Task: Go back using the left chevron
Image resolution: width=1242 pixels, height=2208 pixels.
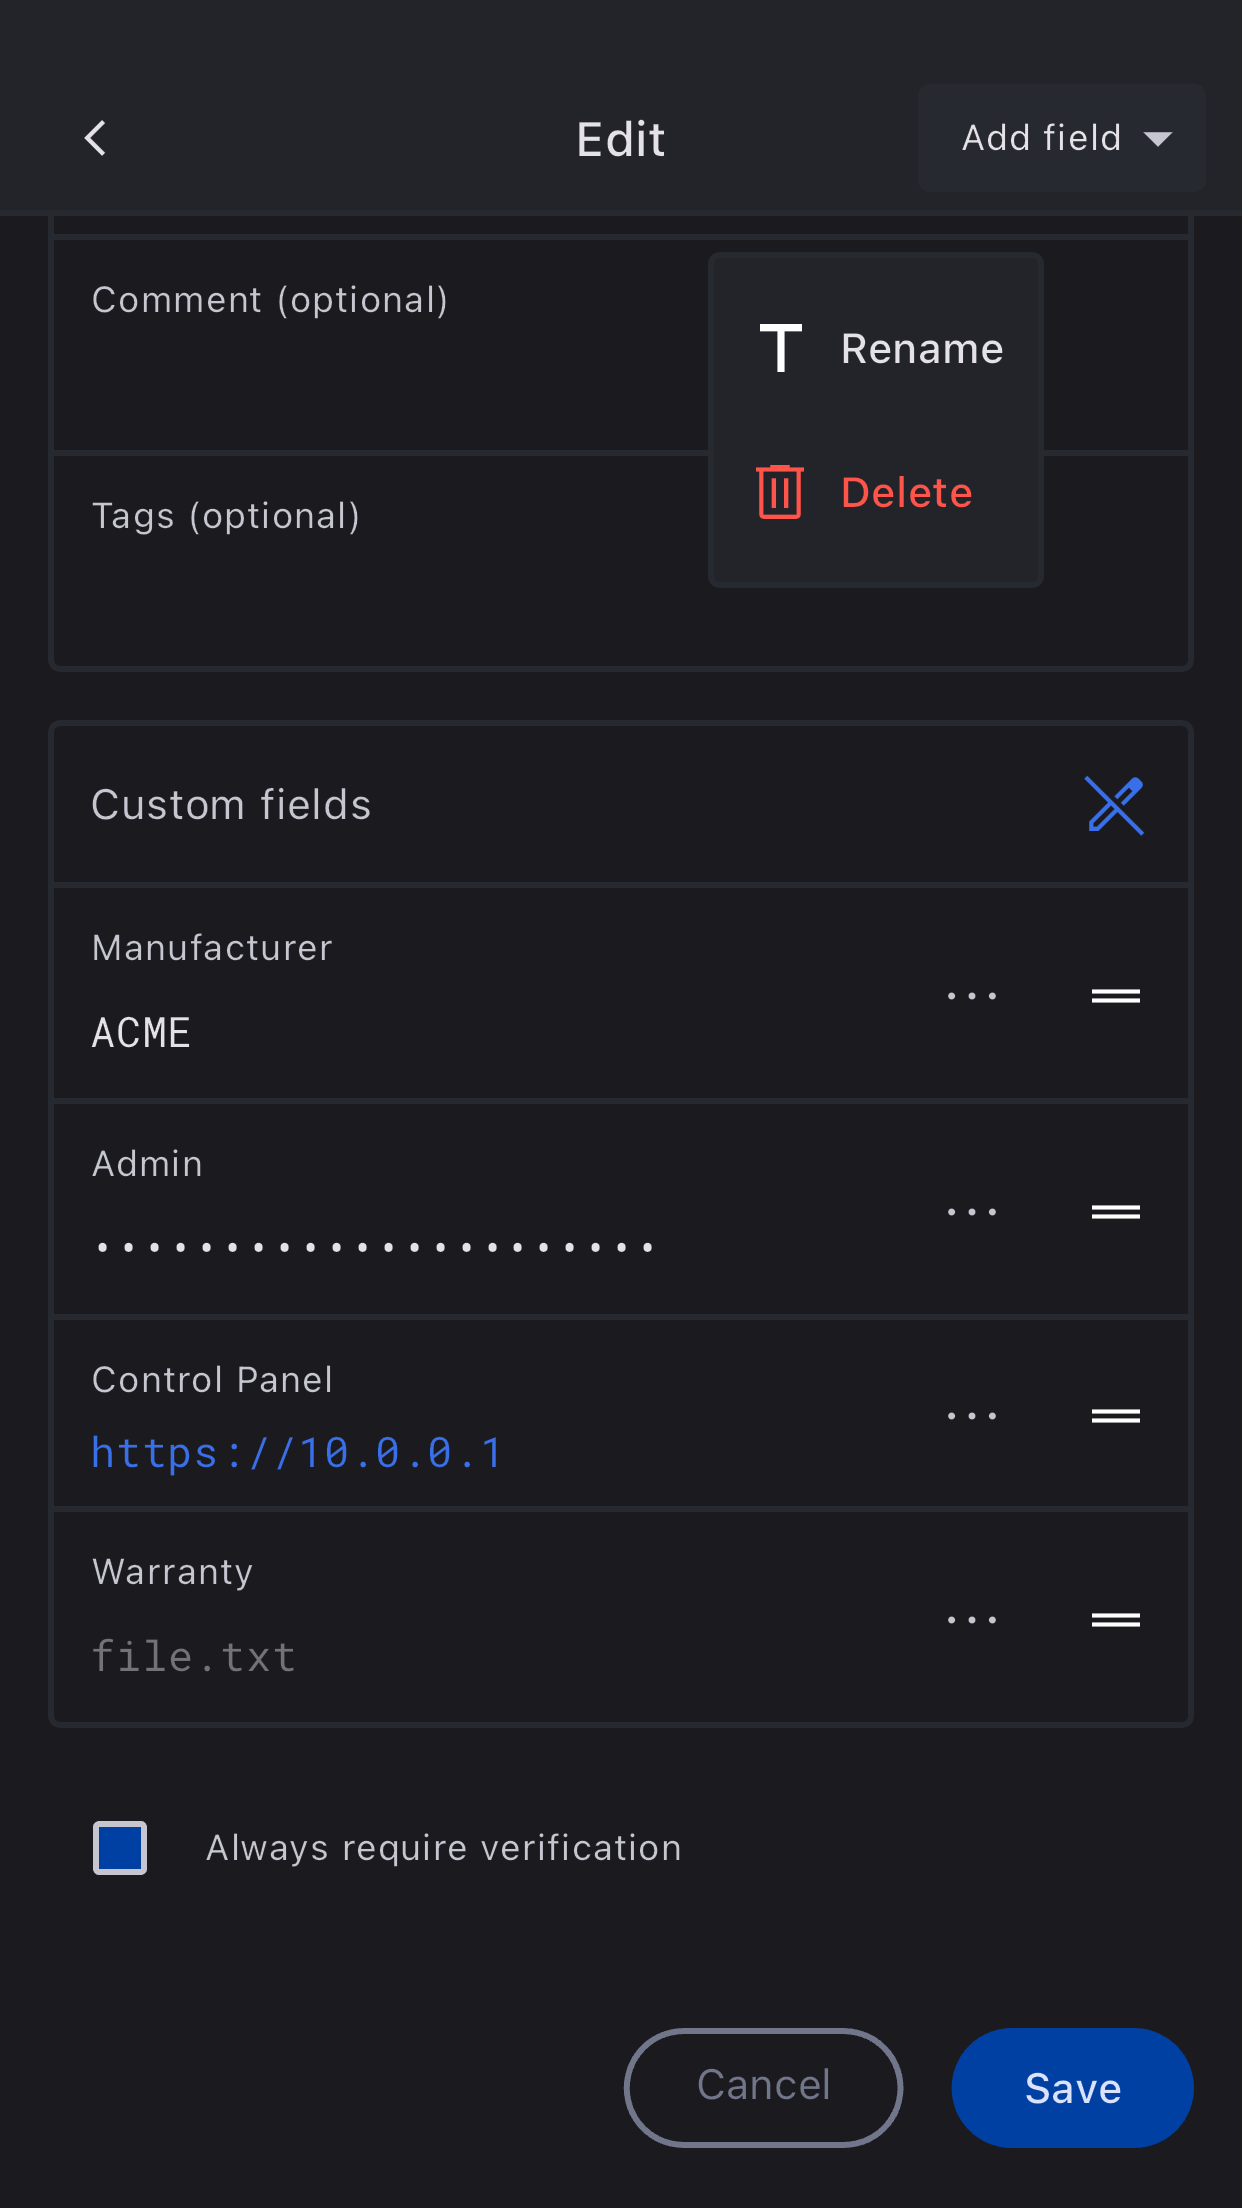Action: (x=96, y=138)
